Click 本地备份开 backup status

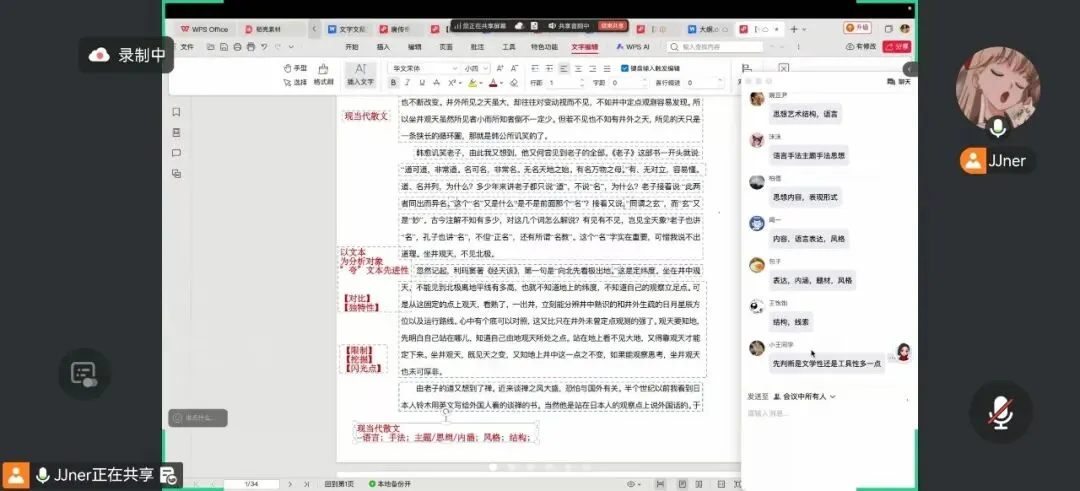[390, 484]
